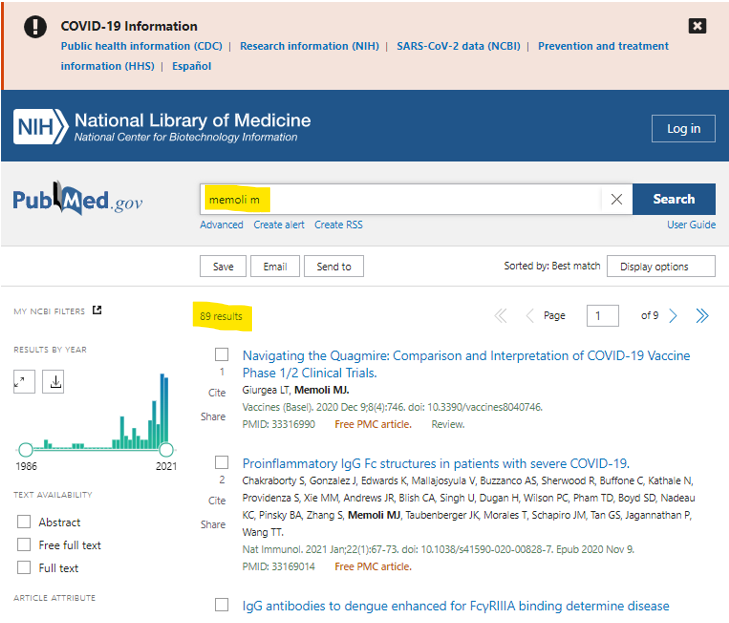
Task: Click Free PMC article for result 1
Action: point(373,424)
